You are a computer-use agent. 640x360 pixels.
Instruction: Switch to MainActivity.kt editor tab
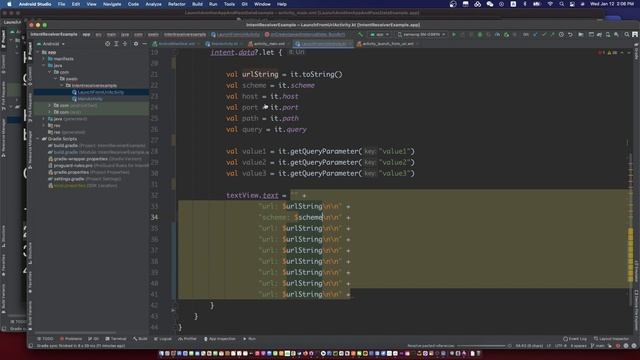point(224,44)
